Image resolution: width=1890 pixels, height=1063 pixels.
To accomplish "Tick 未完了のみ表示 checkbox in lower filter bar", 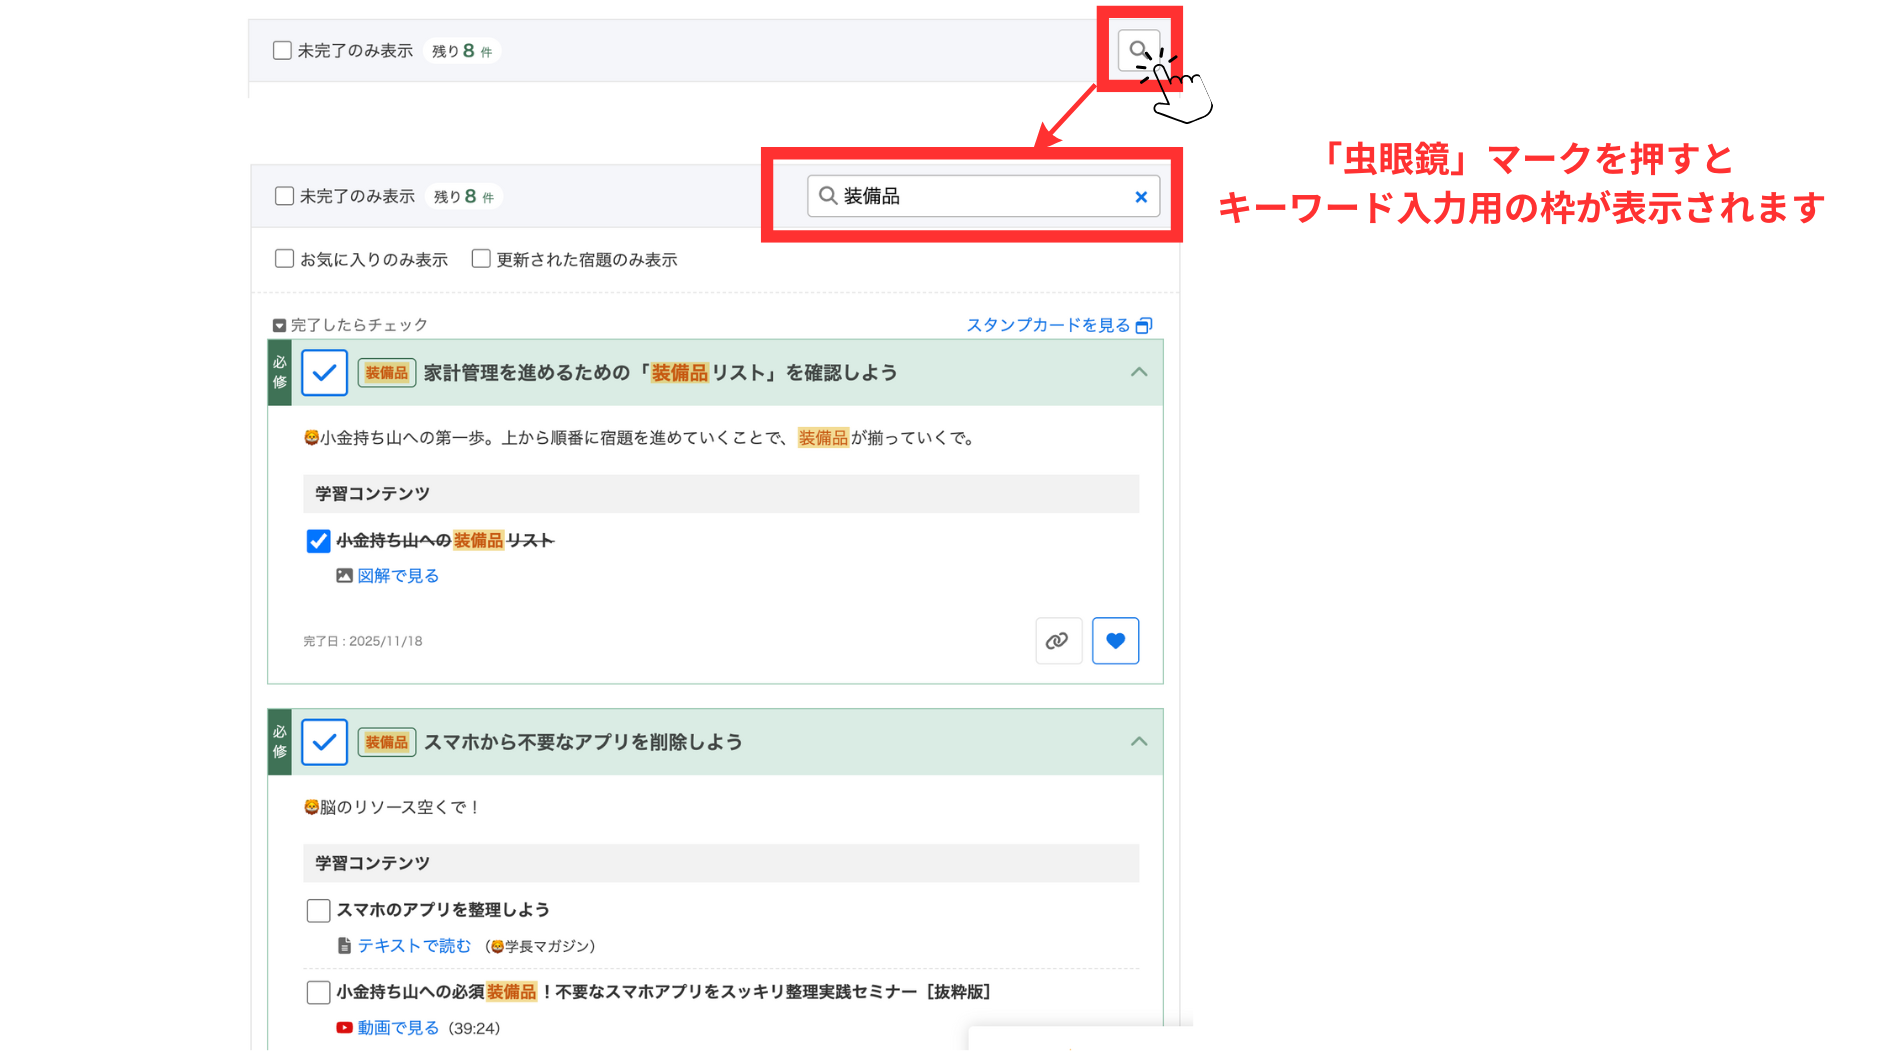I will tap(285, 196).
